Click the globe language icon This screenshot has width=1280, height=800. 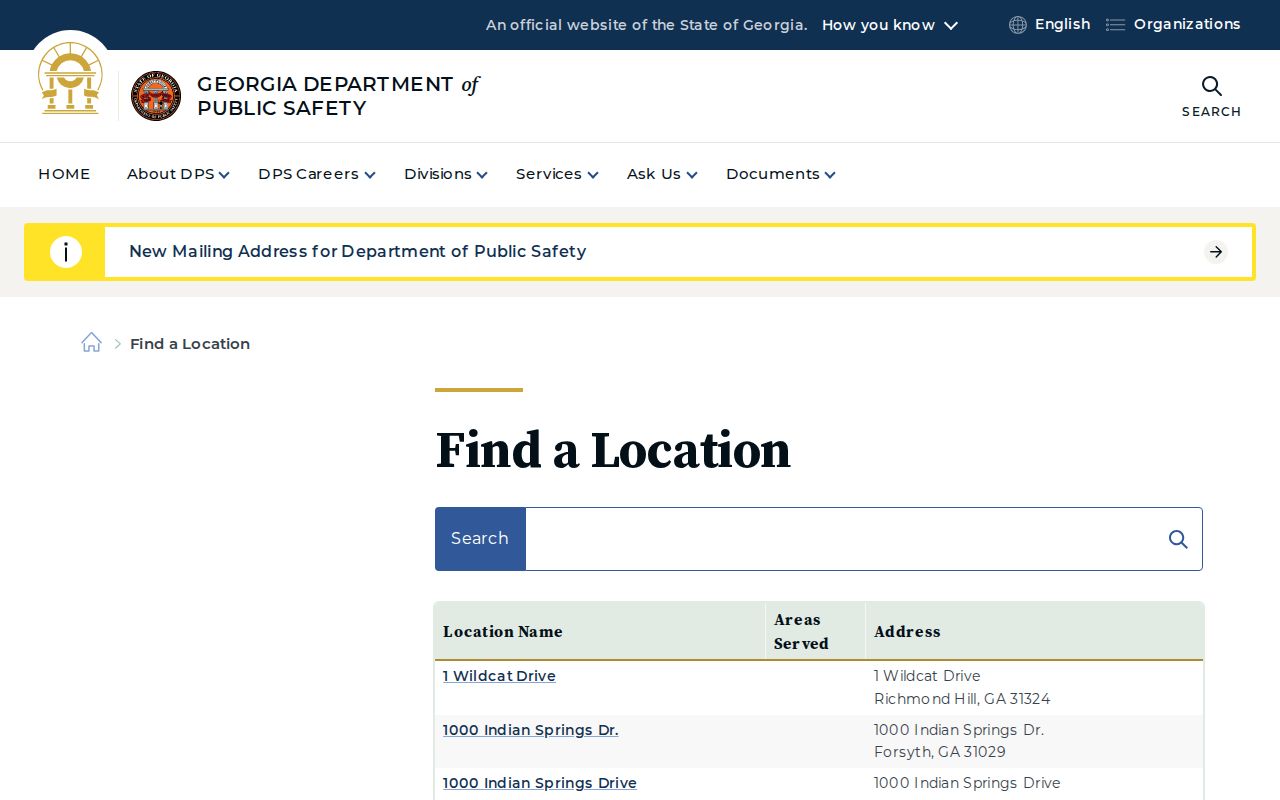[1018, 25]
